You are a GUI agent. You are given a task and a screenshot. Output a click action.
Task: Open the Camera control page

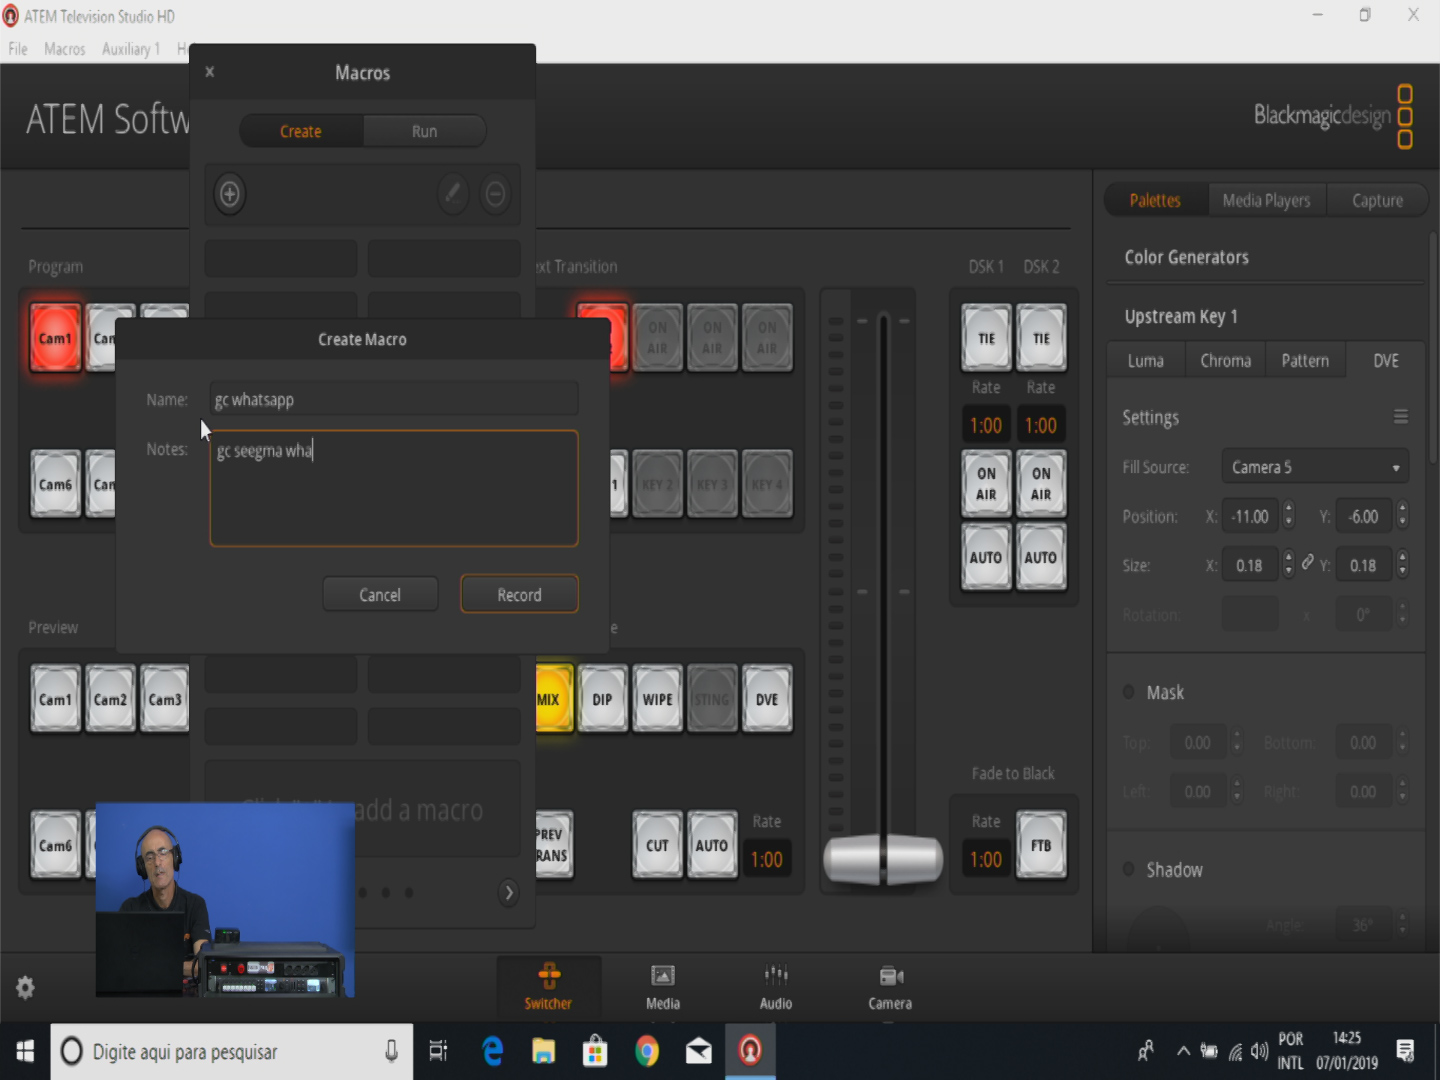point(890,986)
